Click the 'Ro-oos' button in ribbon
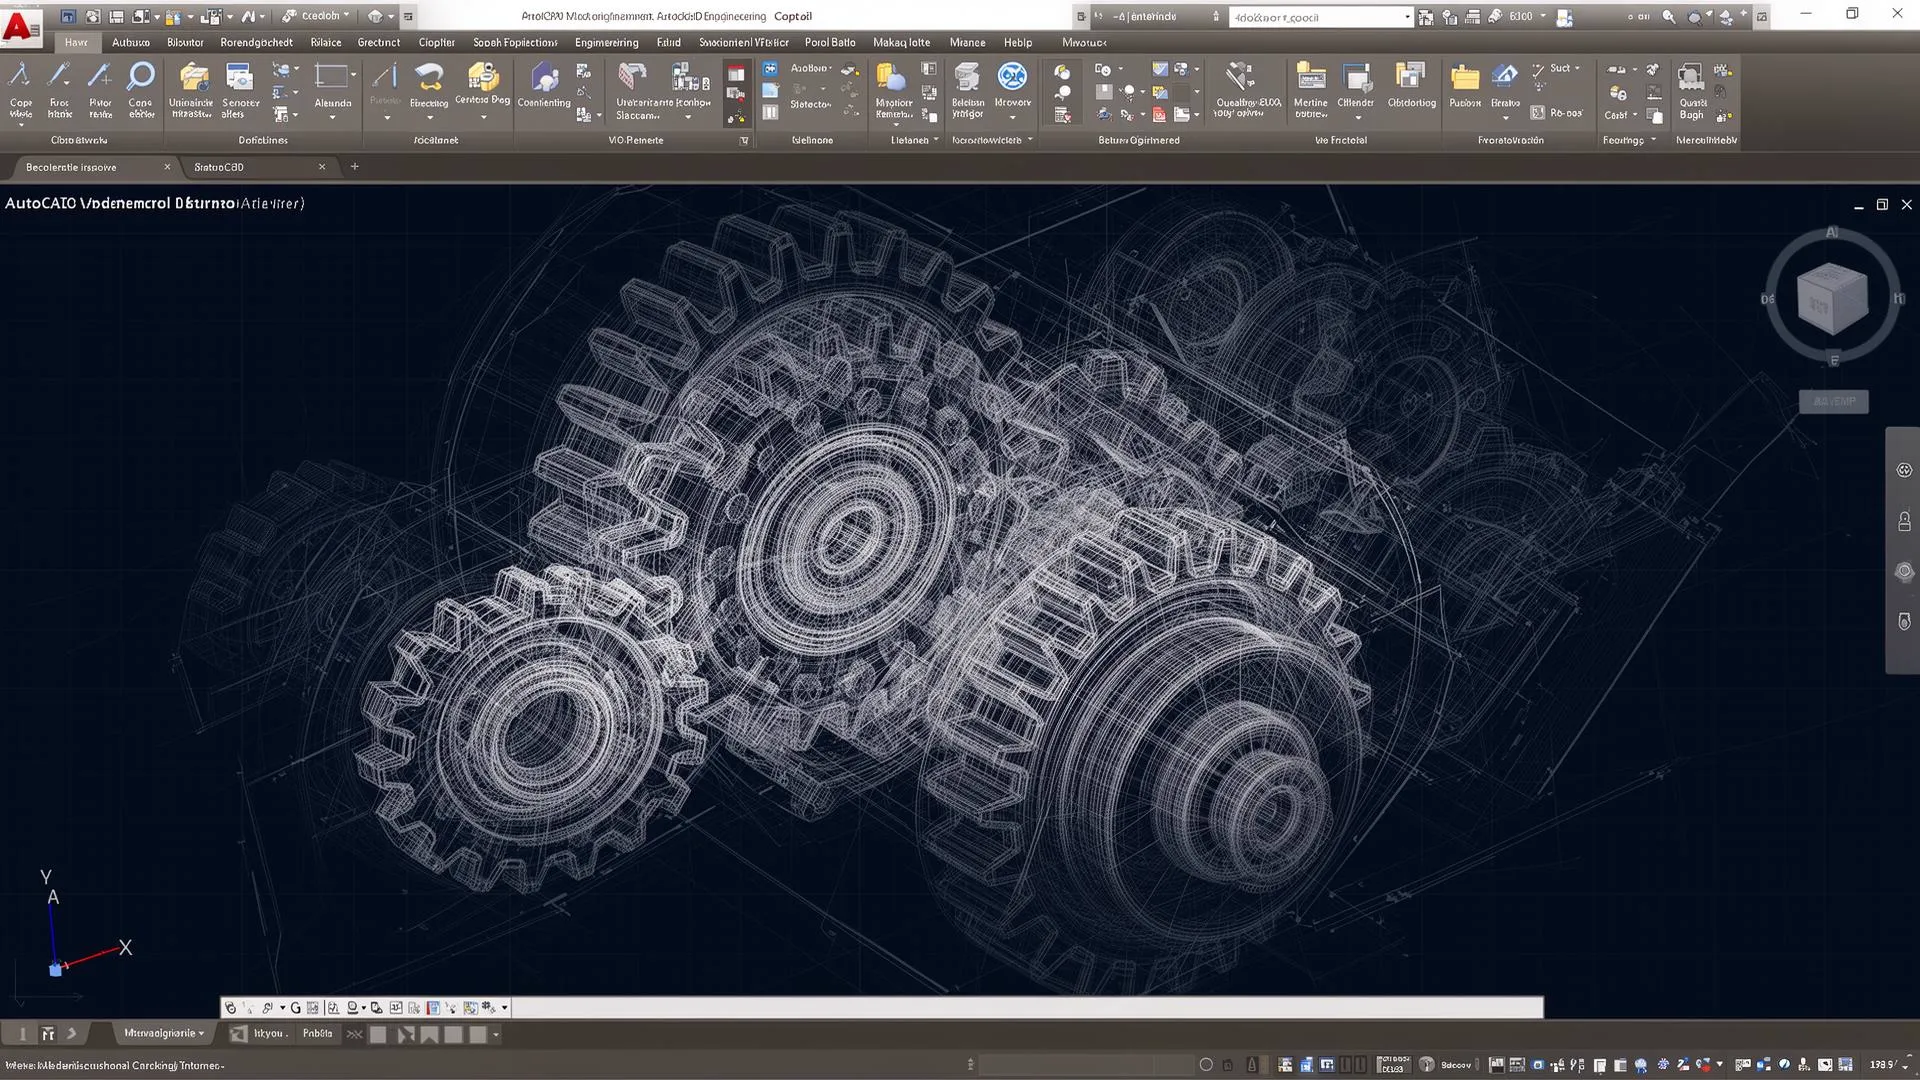This screenshot has width=1920, height=1080. click(1557, 113)
